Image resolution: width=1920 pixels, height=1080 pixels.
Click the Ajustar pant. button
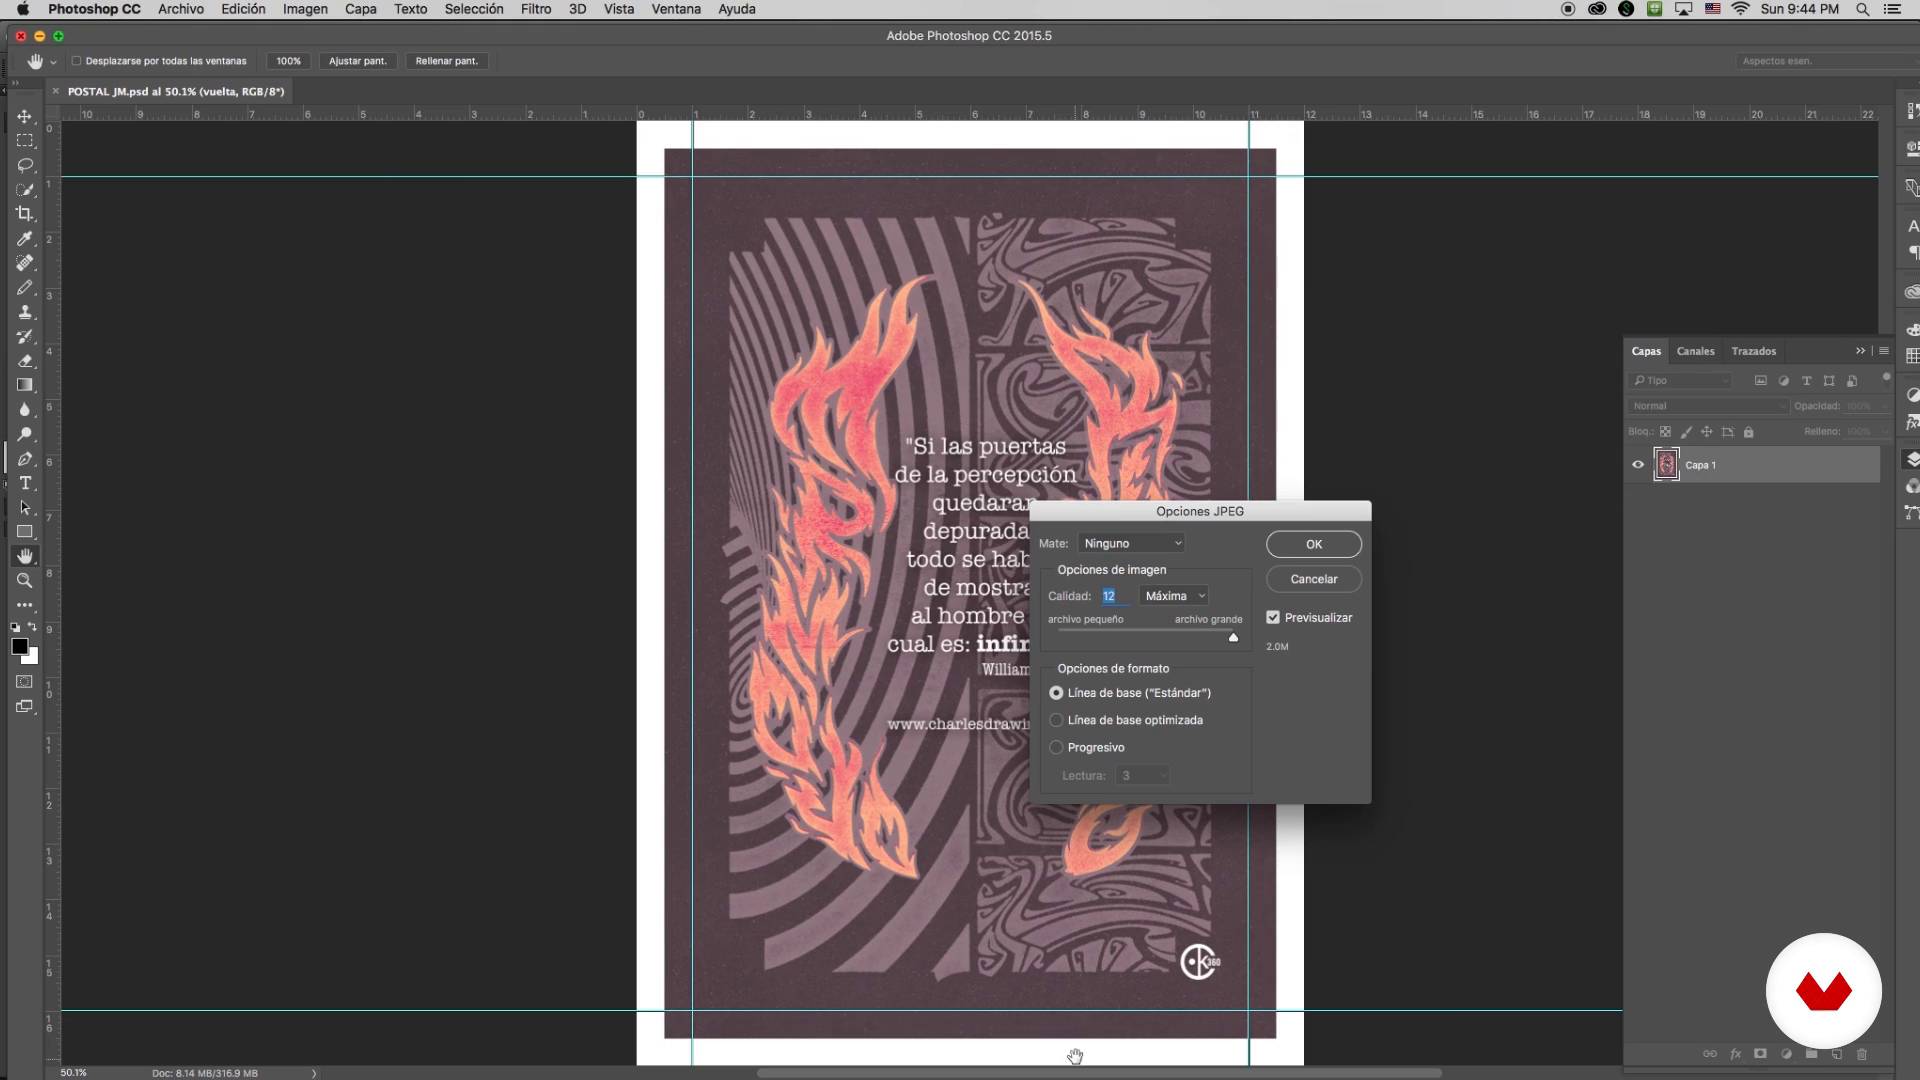pyautogui.click(x=358, y=61)
